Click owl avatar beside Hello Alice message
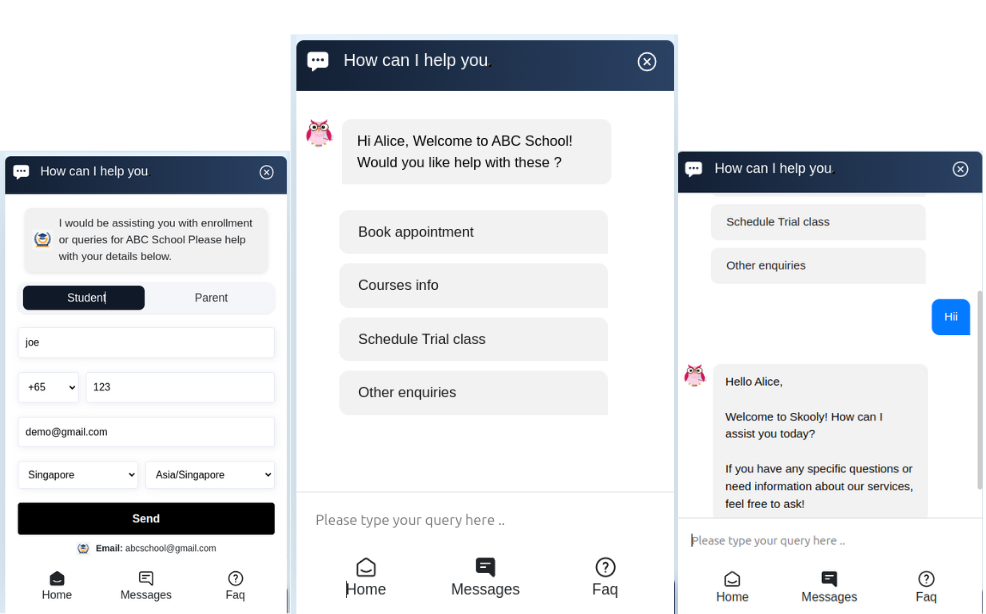Screen dimensions: 986x614 (x=695, y=376)
